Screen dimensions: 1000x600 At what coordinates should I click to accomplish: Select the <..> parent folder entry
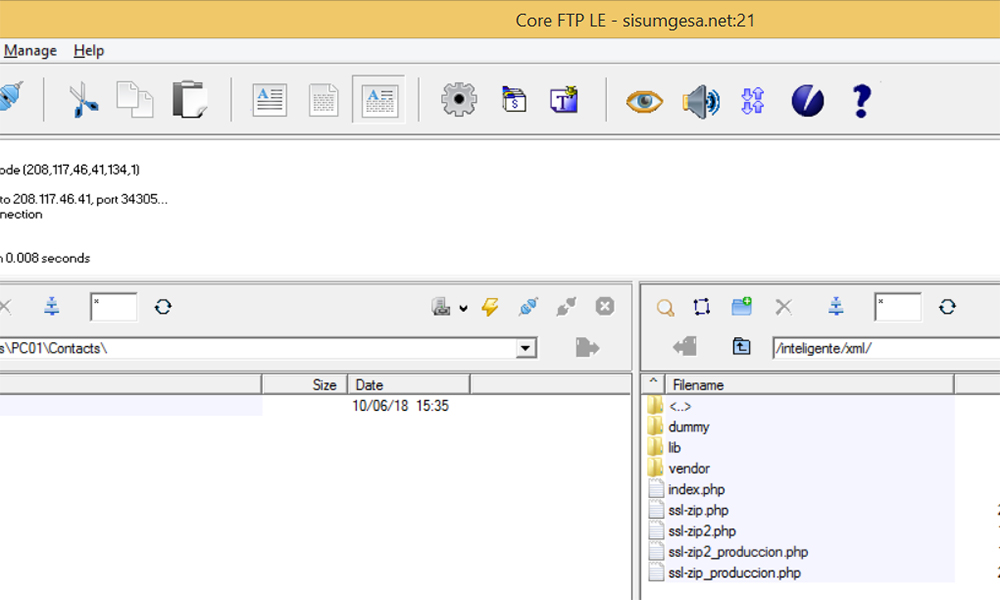[680, 406]
